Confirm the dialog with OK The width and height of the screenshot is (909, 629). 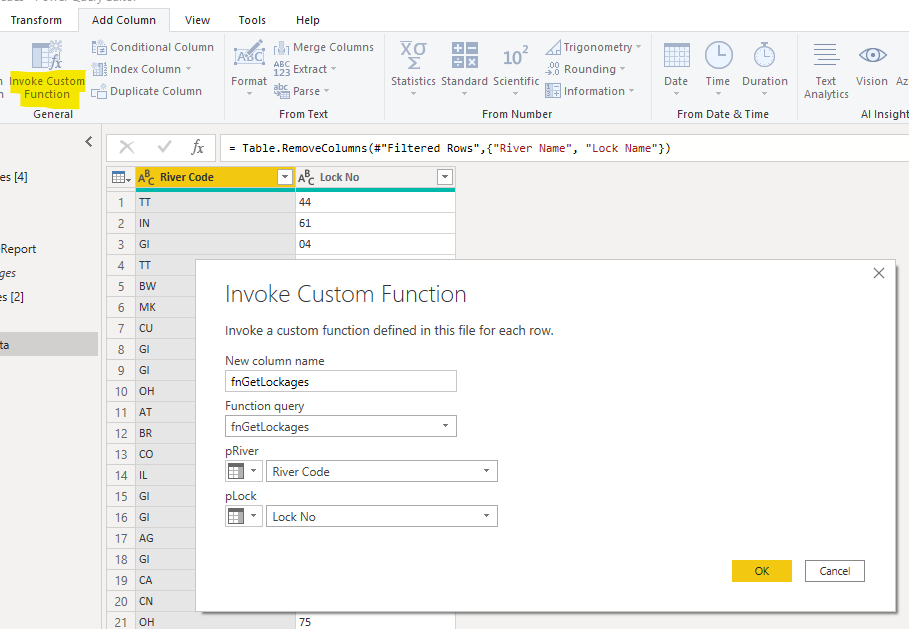(761, 571)
